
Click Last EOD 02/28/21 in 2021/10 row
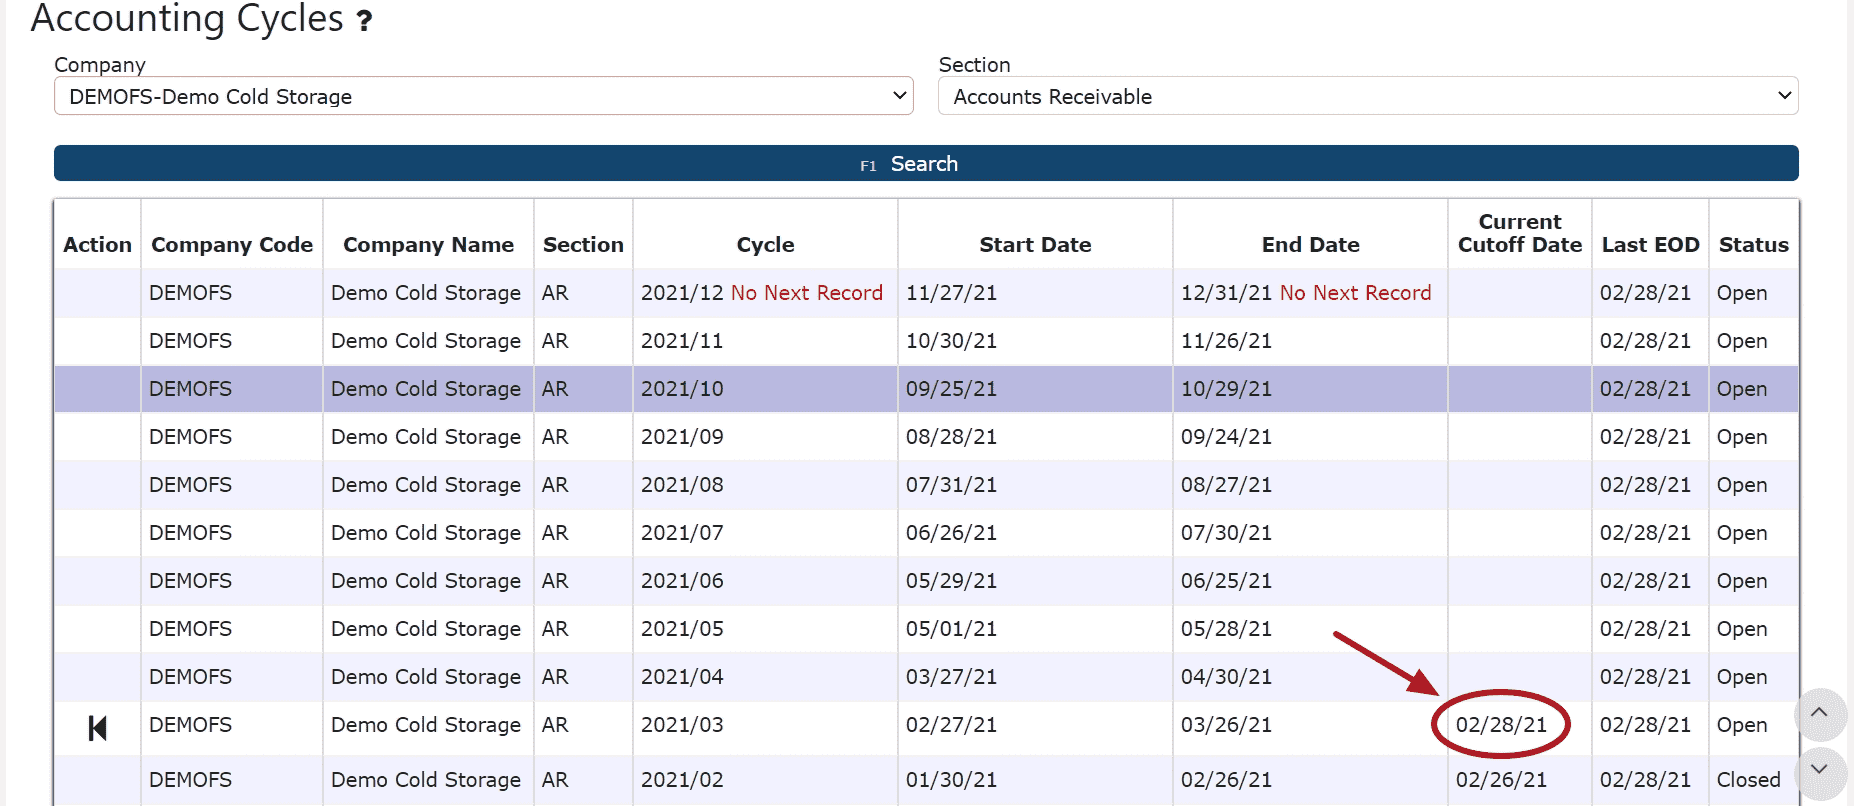click(x=1645, y=389)
